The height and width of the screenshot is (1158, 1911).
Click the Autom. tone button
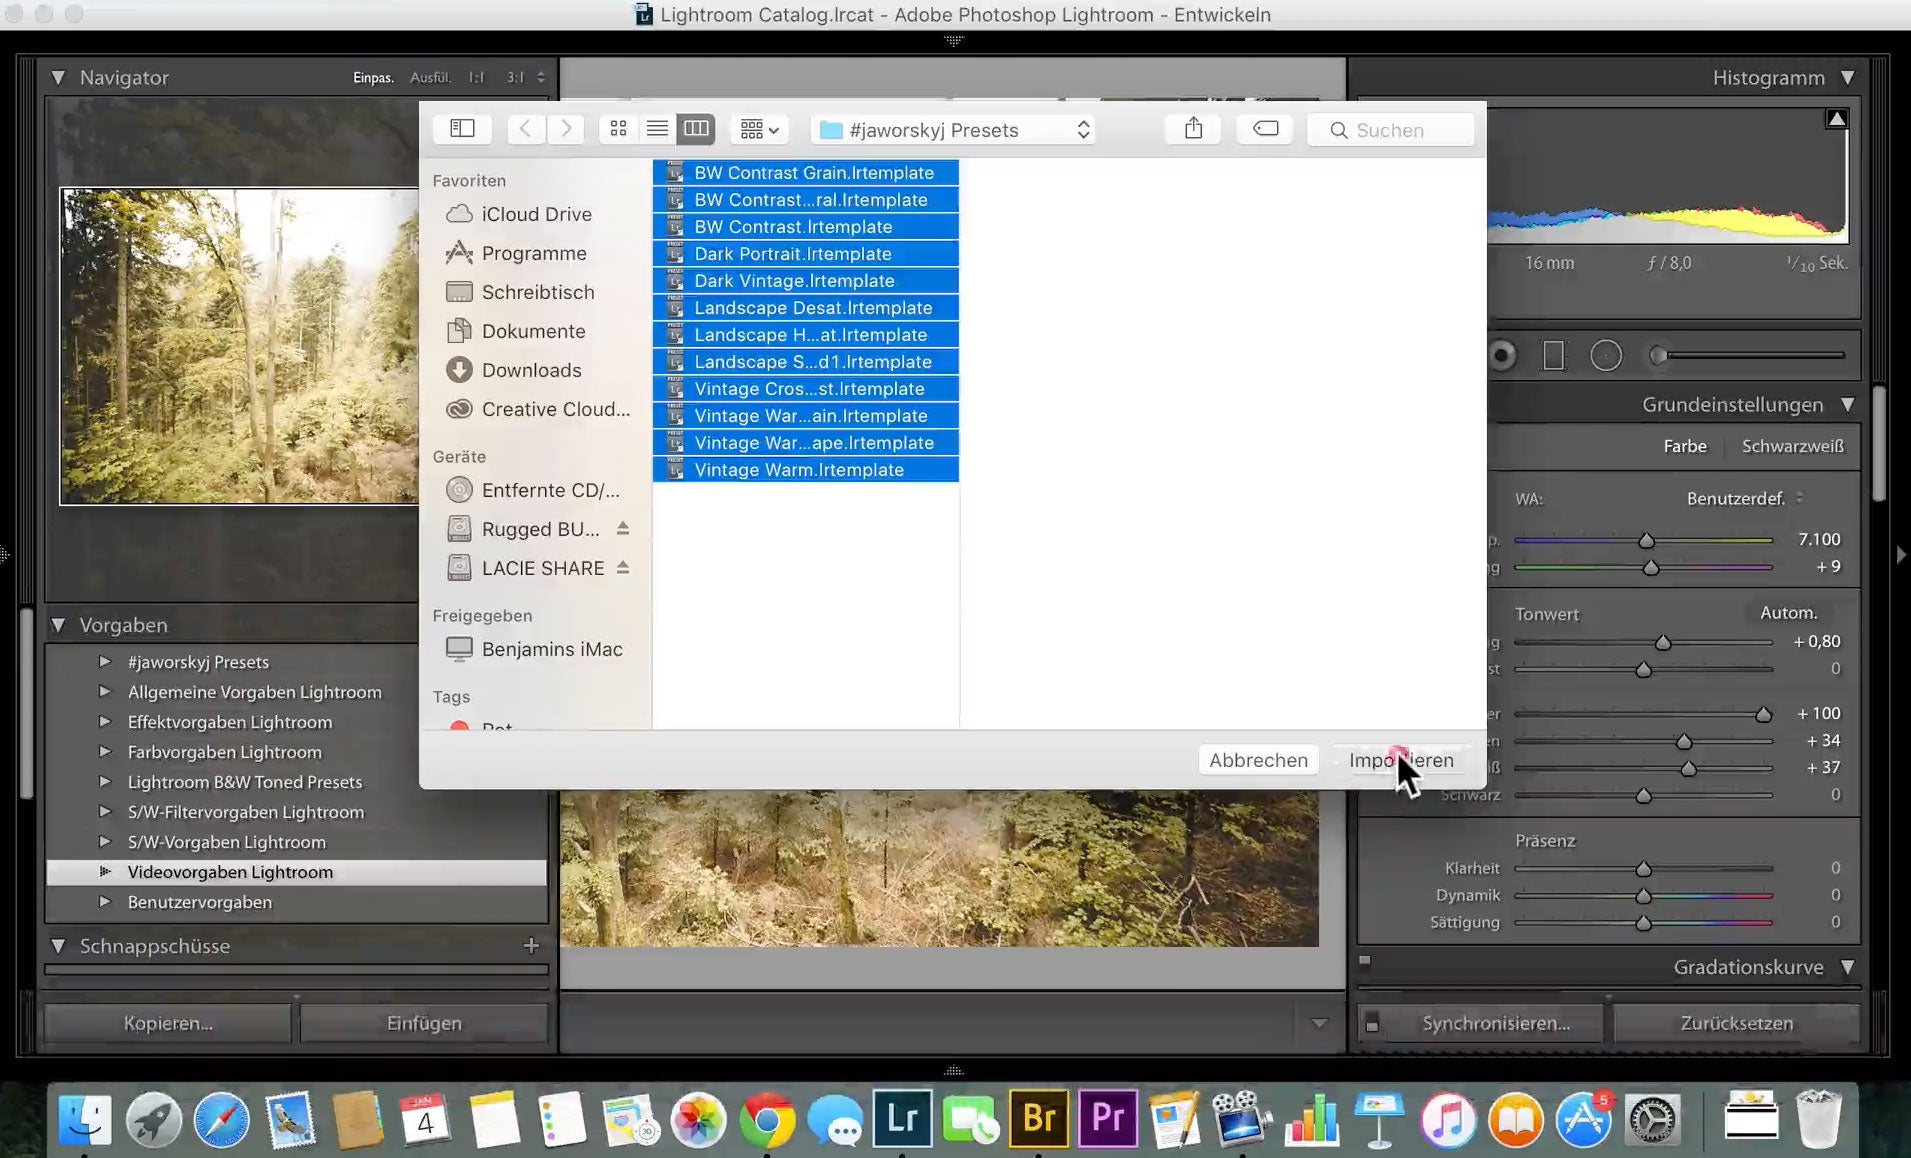pyautogui.click(x=1788, y=612)
